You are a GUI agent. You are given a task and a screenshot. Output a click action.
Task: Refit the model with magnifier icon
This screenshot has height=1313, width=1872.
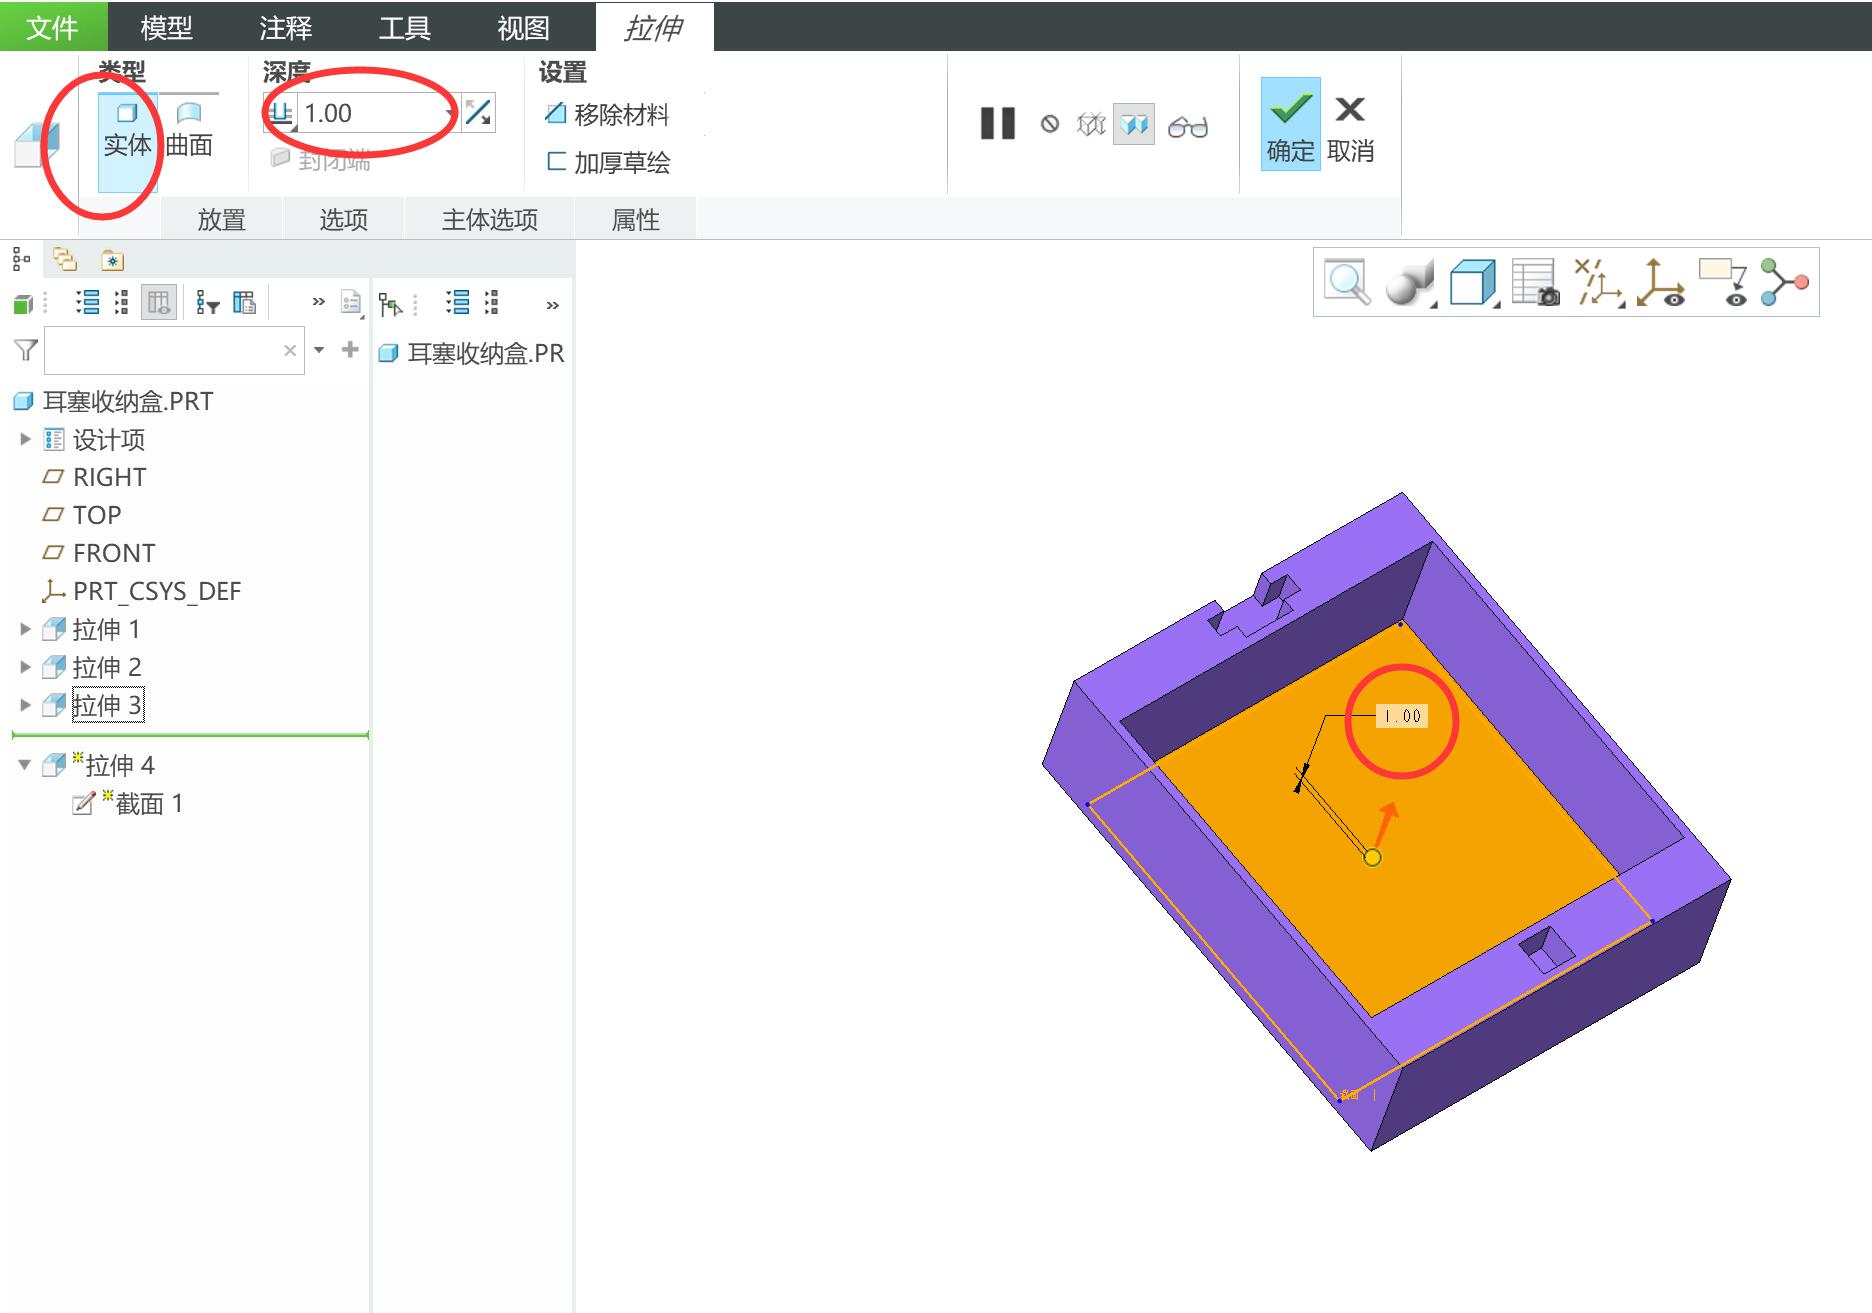click(x=1347, y=282)
